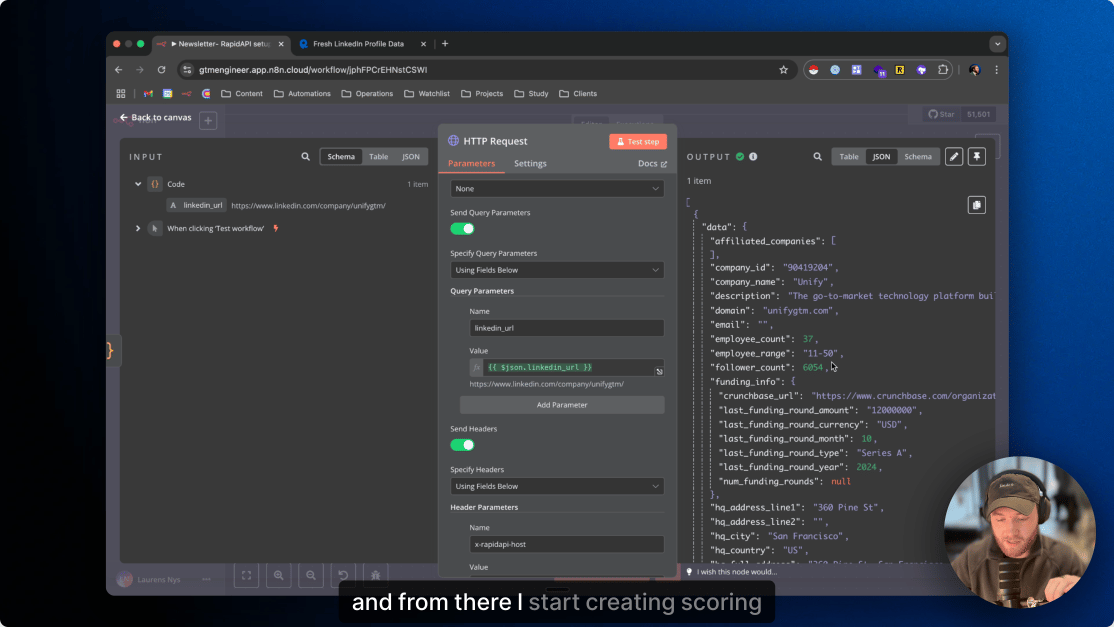
Task: Open expression editor for the Value field
Action: 659,371
